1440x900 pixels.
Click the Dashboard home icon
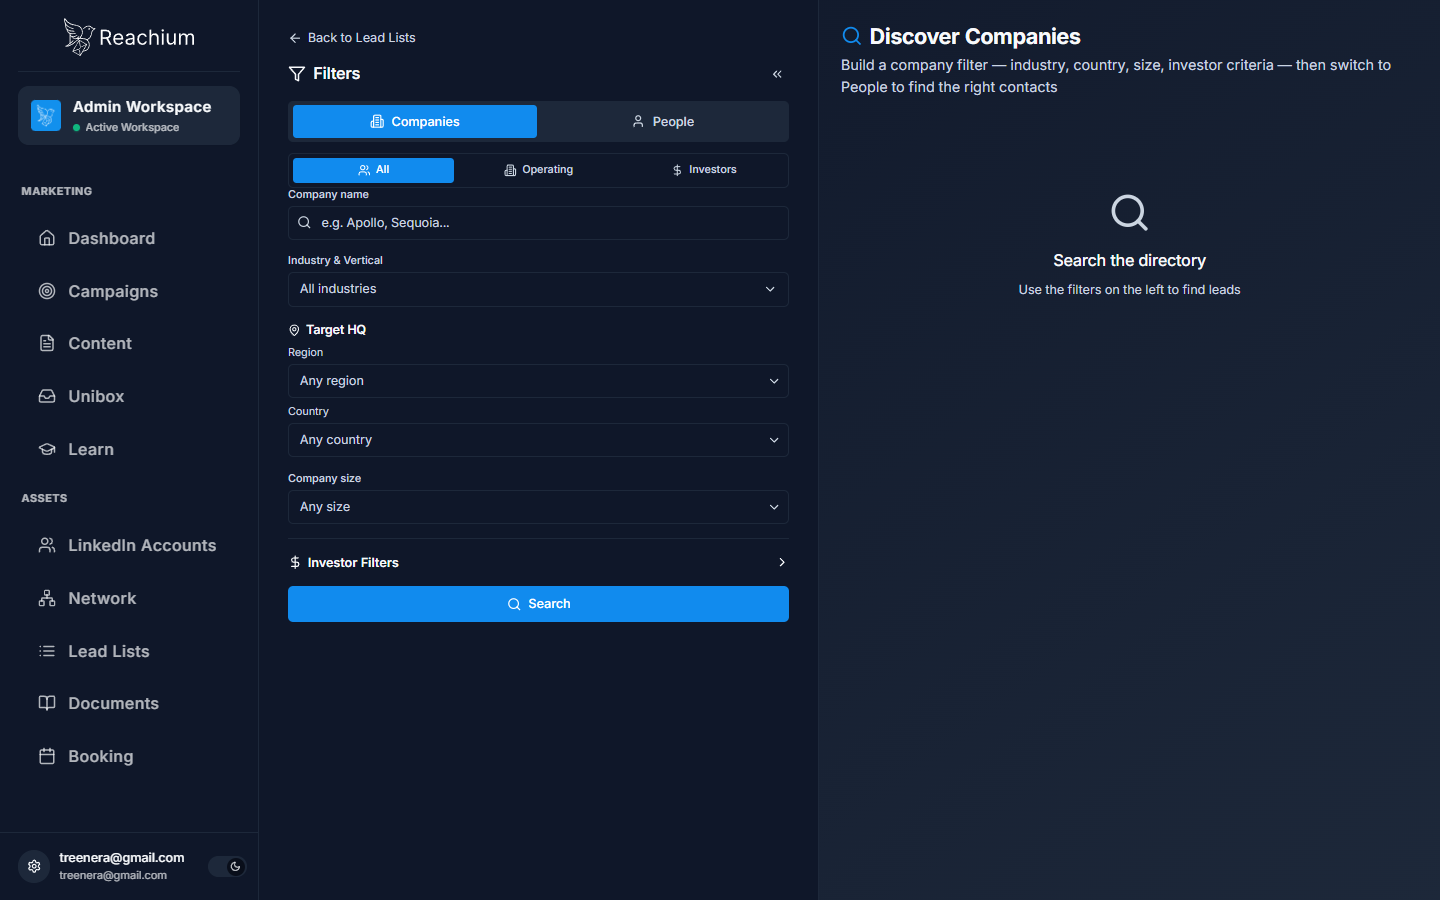point(47,238)
